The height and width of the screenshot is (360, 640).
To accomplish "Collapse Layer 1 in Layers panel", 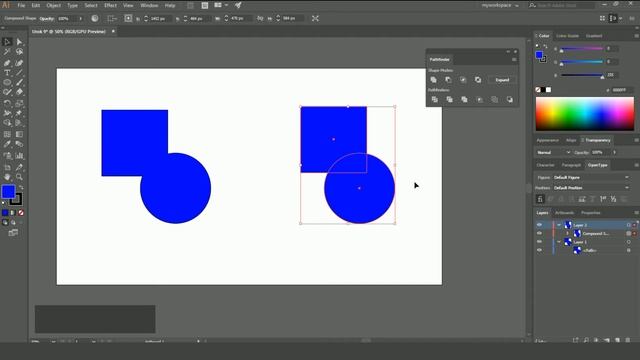I will coord(559,242).
